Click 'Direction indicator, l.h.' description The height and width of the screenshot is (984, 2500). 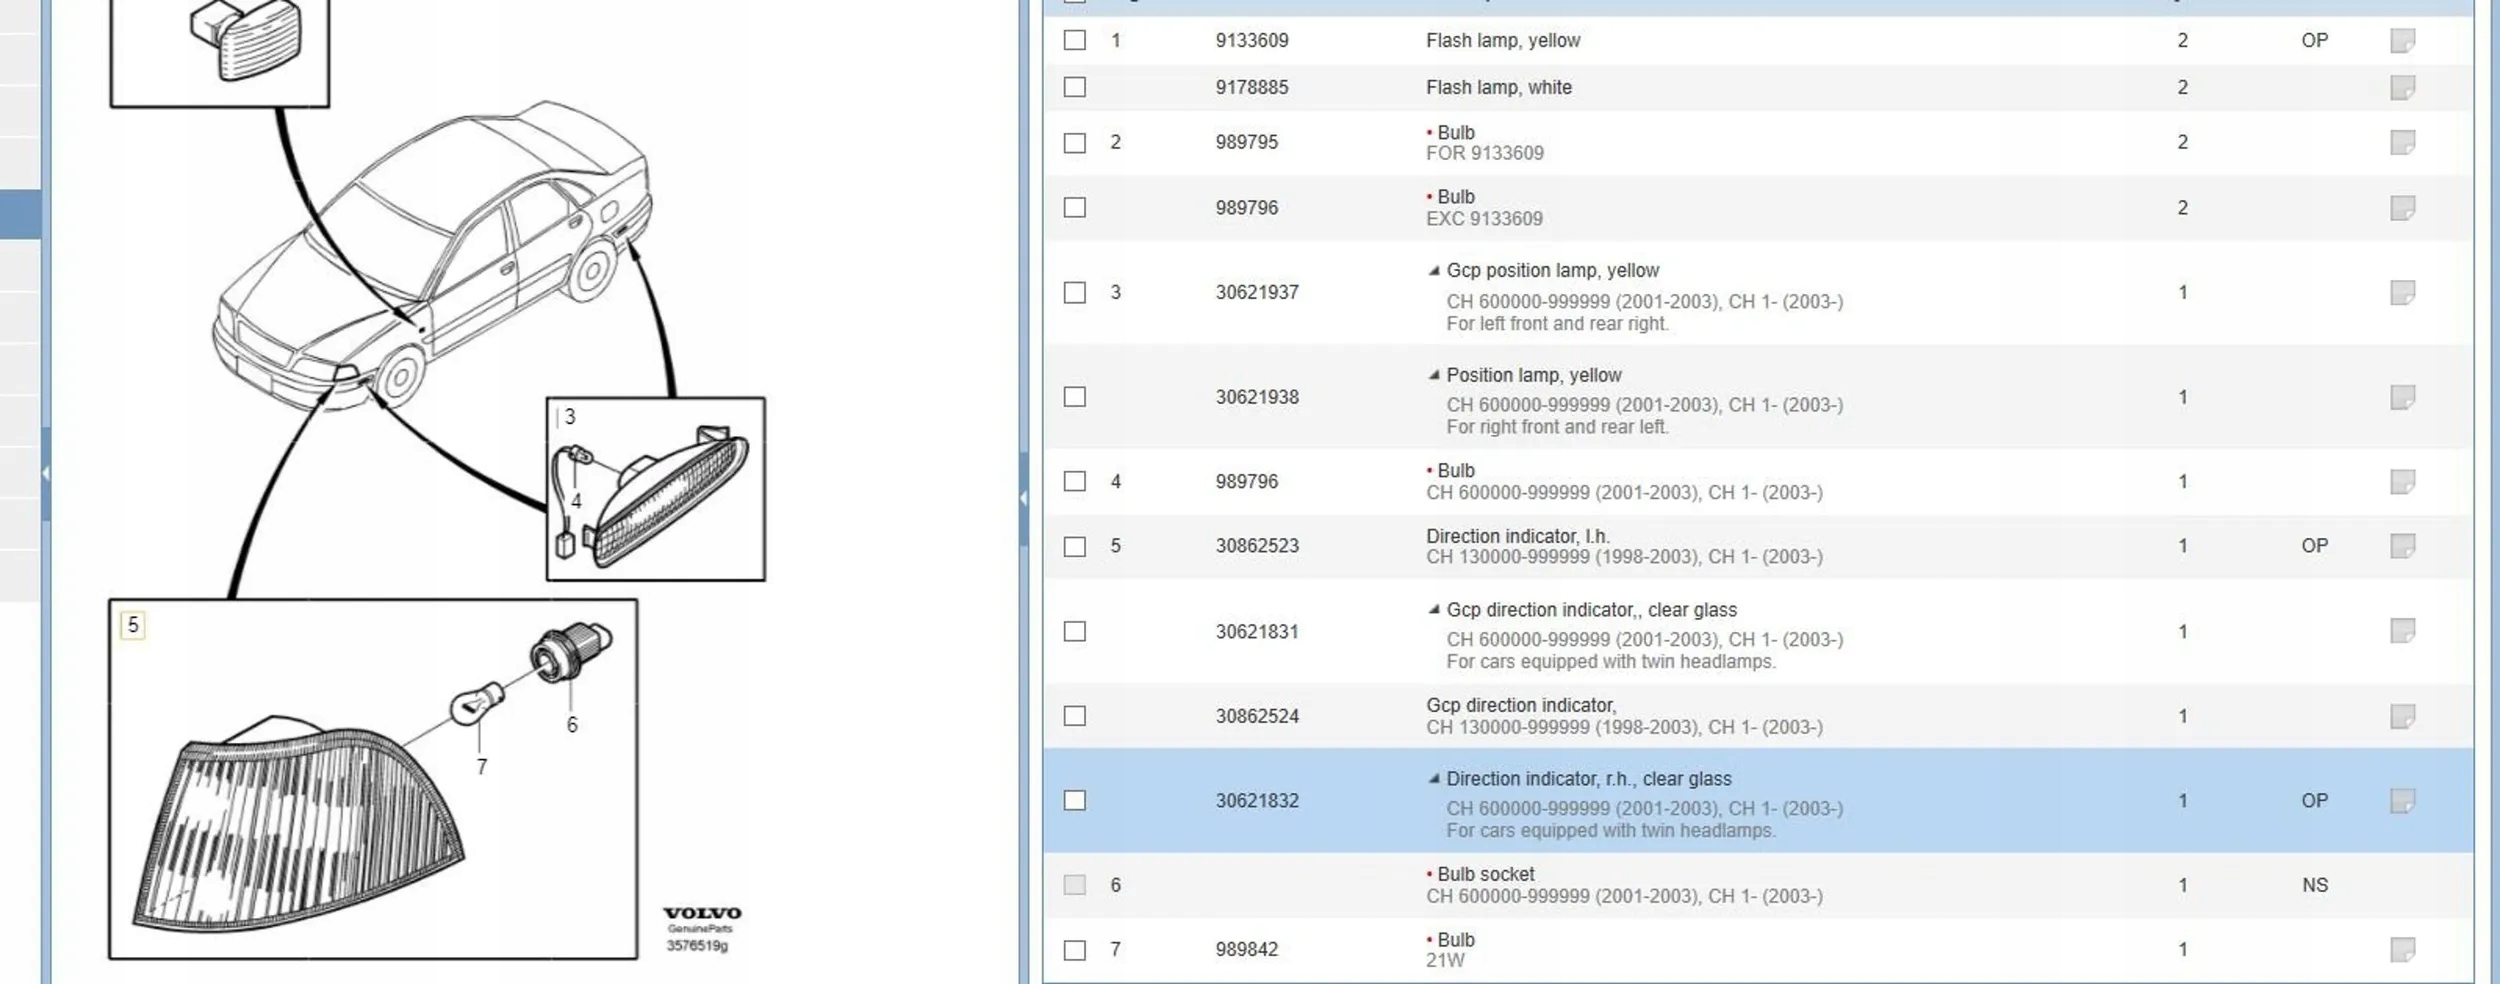tap(1518, 536)
